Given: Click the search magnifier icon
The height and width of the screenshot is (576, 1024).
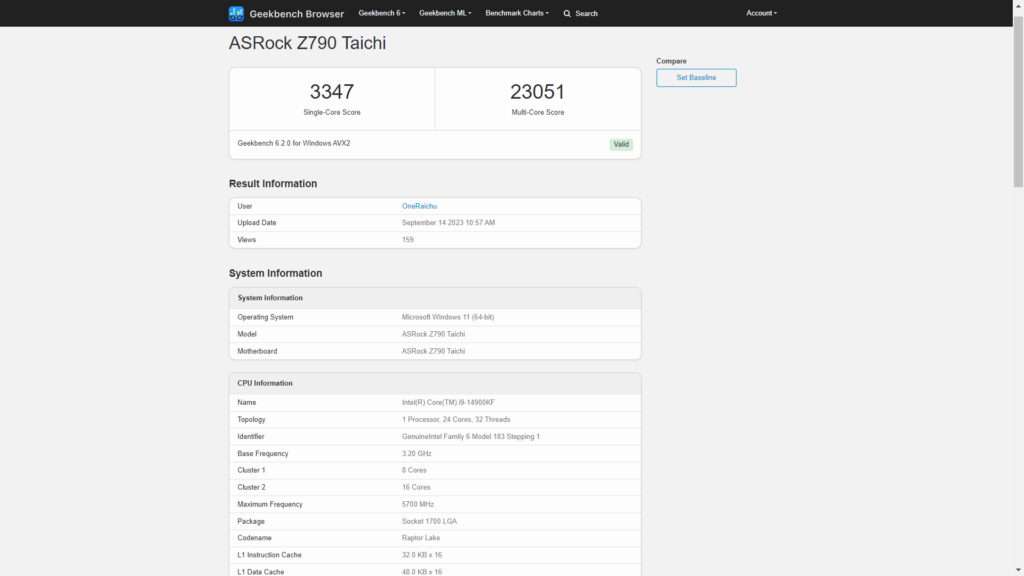Looking at the screenshot, I should (x=567, y=14).
